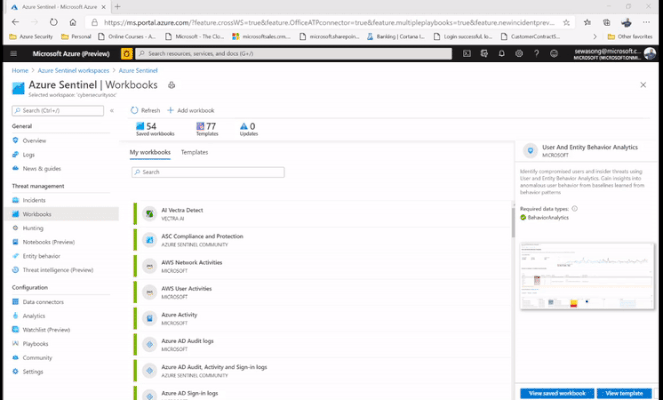
Task: Open the Azure Security bookmarks folder
Action: (31, 37)
